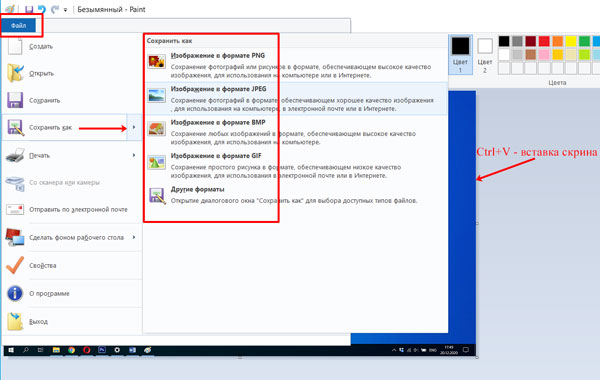The height and width of the screenshot is (380, 600).
Task: Expand the Сделать фоном рабочего стола arrow
Action: click(134, 238)
